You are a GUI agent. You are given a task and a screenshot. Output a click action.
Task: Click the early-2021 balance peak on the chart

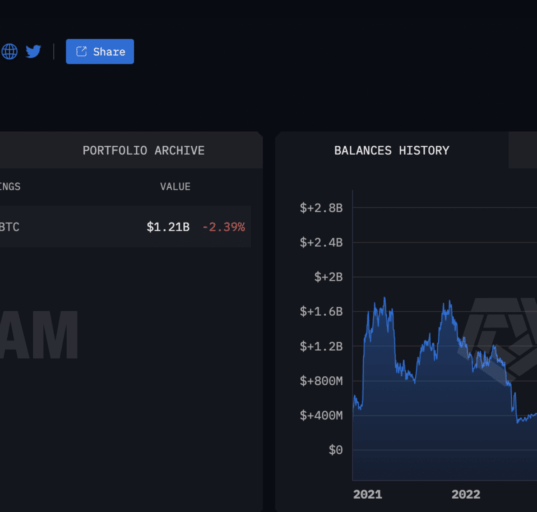385,299
